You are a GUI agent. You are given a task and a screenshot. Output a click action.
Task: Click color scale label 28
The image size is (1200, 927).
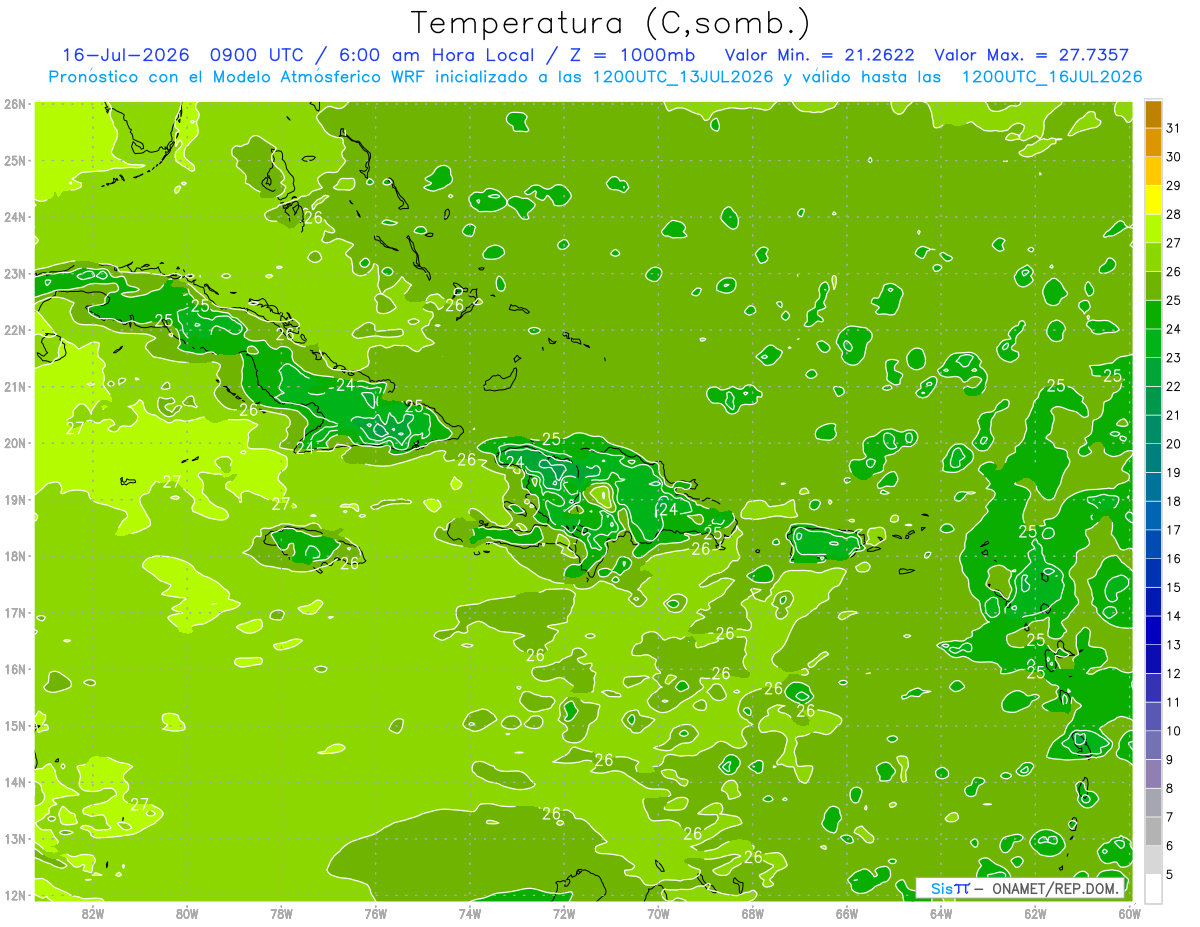click(x=1173, y=215)
